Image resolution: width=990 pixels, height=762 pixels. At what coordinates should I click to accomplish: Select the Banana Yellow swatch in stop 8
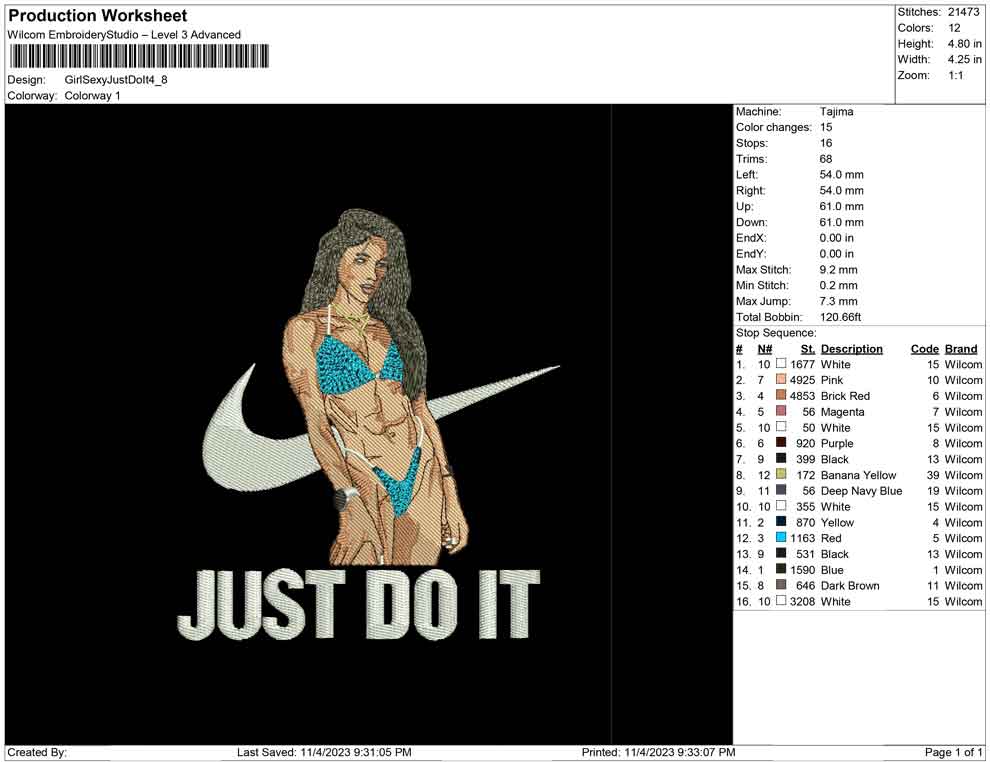tap(781, 475)
